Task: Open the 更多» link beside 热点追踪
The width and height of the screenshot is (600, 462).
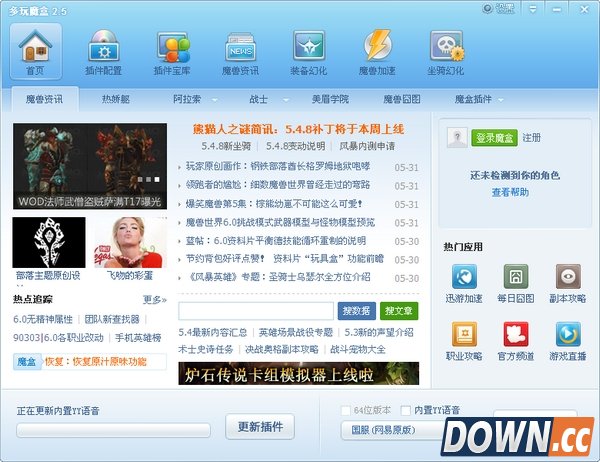Action: pos(155,299)
